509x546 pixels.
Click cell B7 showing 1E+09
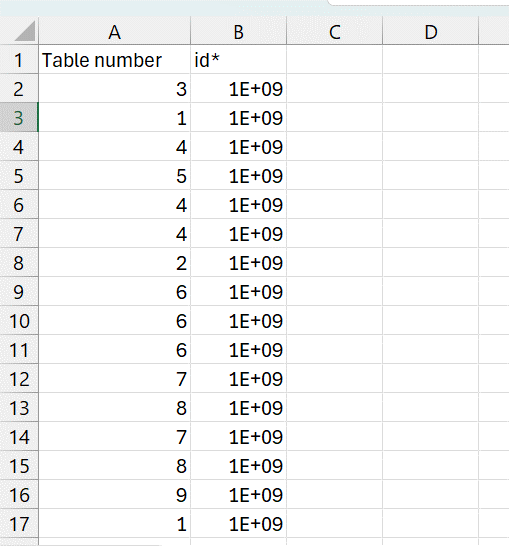pyautogui.click(x=238, y=234)
